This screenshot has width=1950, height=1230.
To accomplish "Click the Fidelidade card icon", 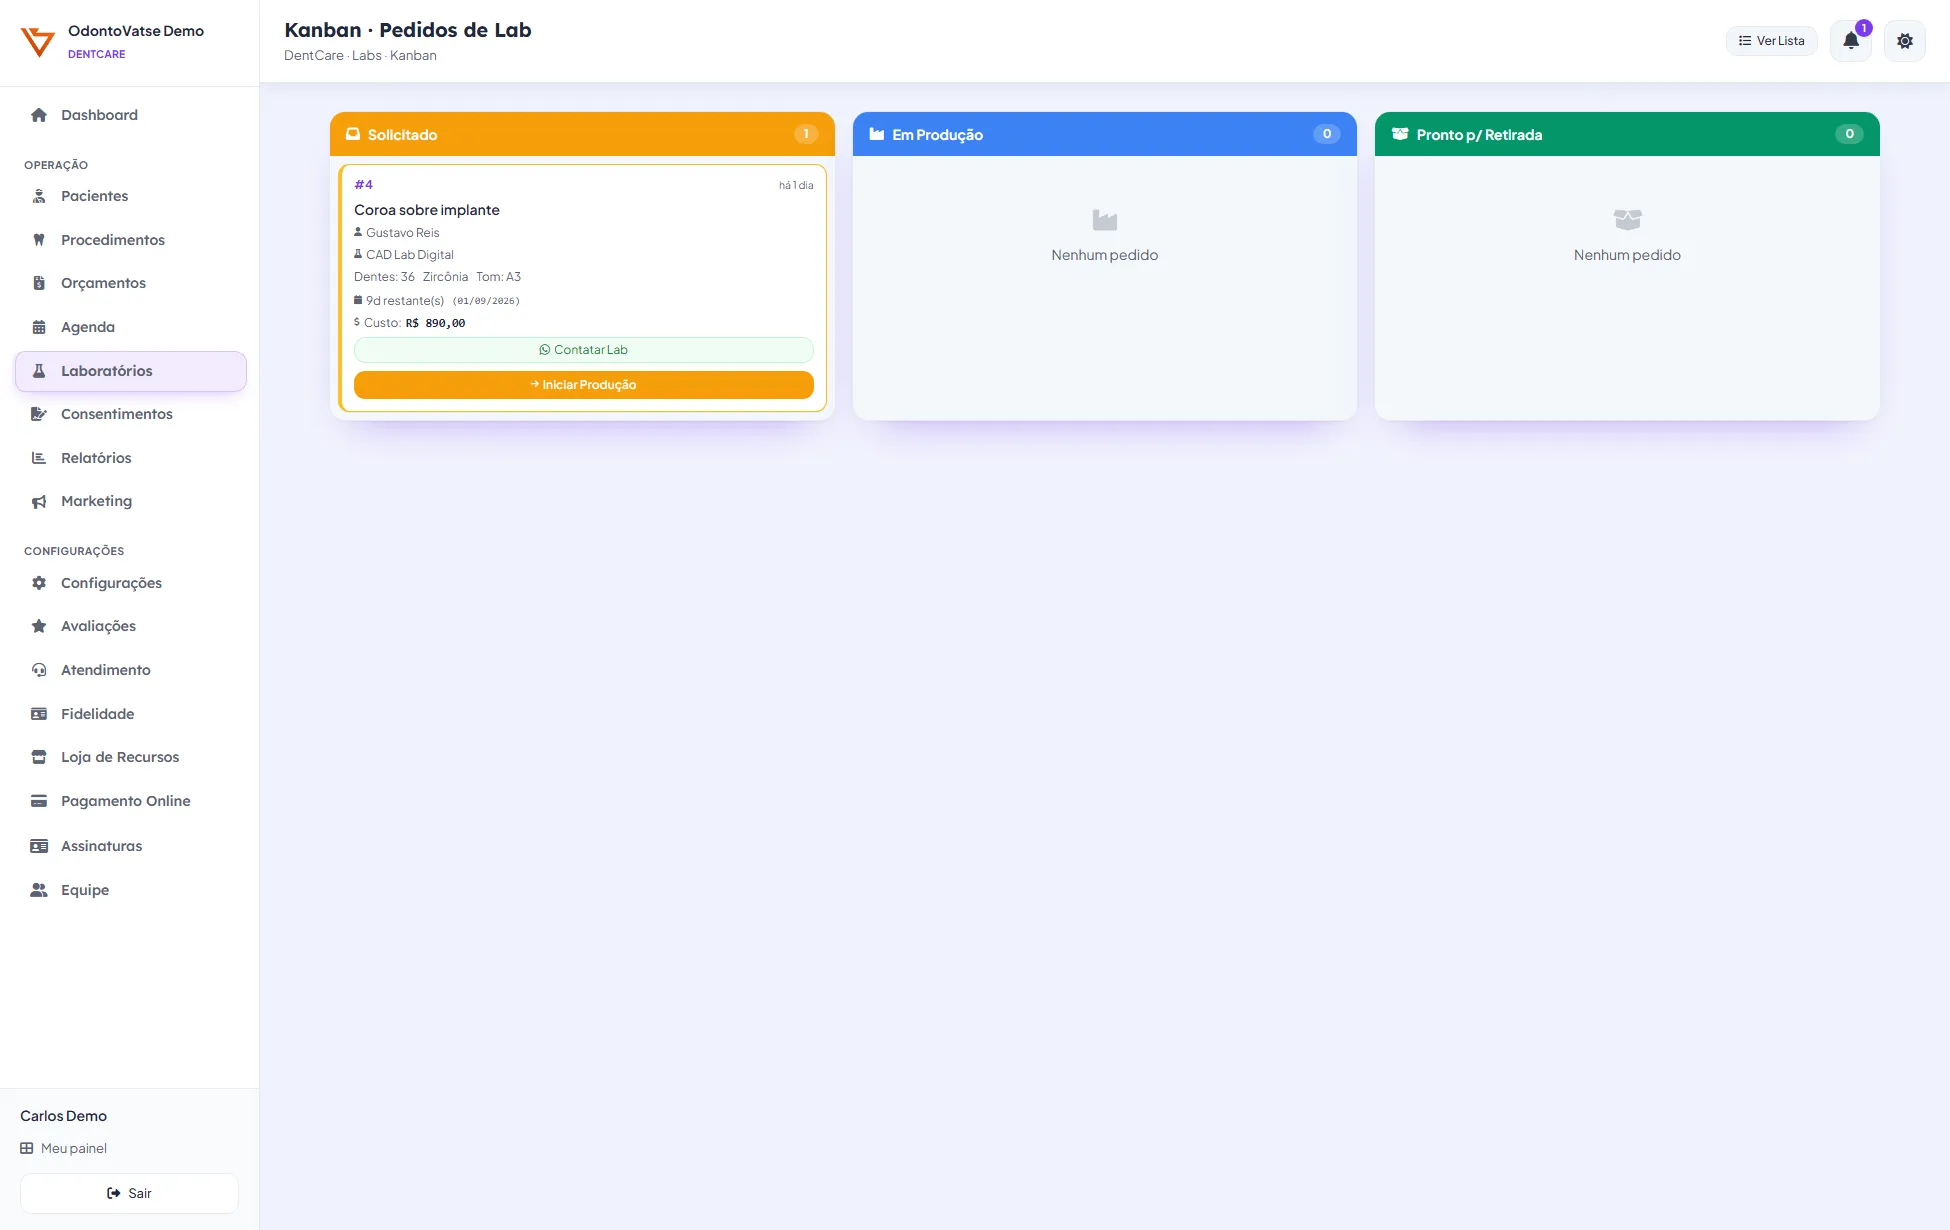I will [x=39, y=714].
